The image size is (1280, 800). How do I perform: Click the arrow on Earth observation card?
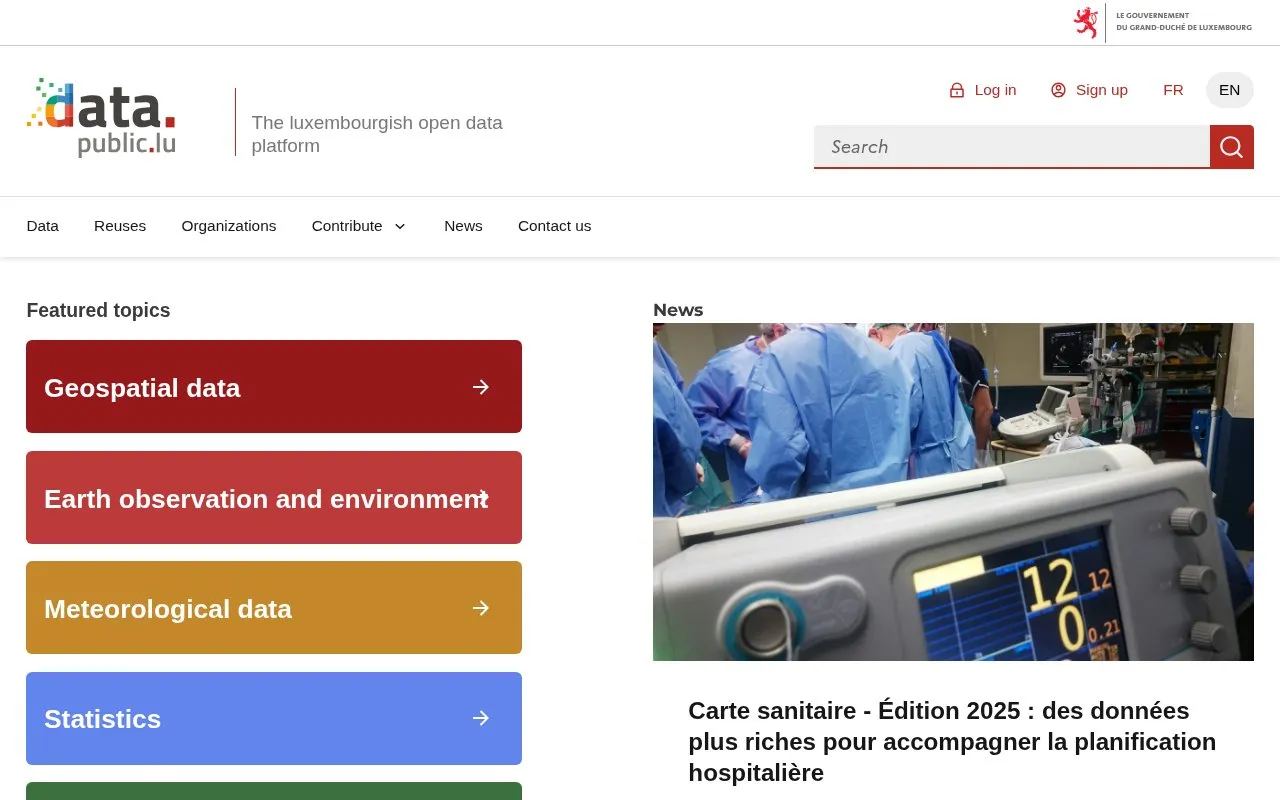(481, 497)
